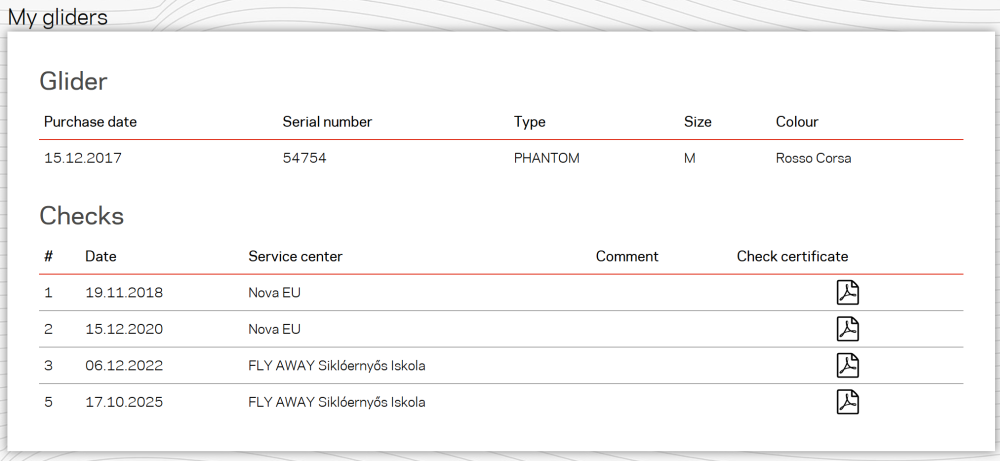
Task: Click the Size column header
Action: coord(698,122)
